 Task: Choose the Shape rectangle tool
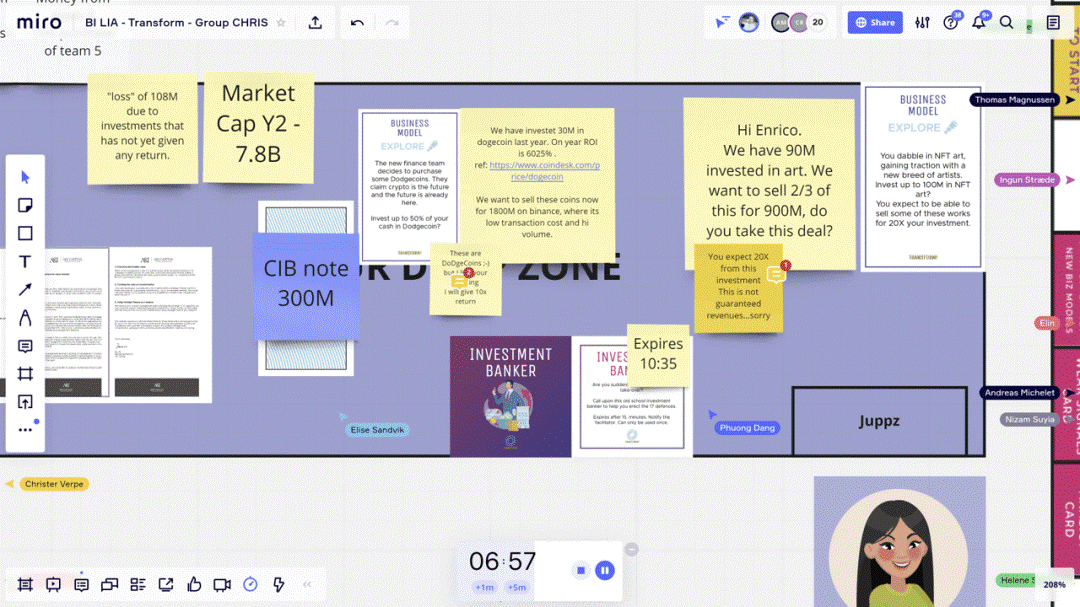coord(25,233)
